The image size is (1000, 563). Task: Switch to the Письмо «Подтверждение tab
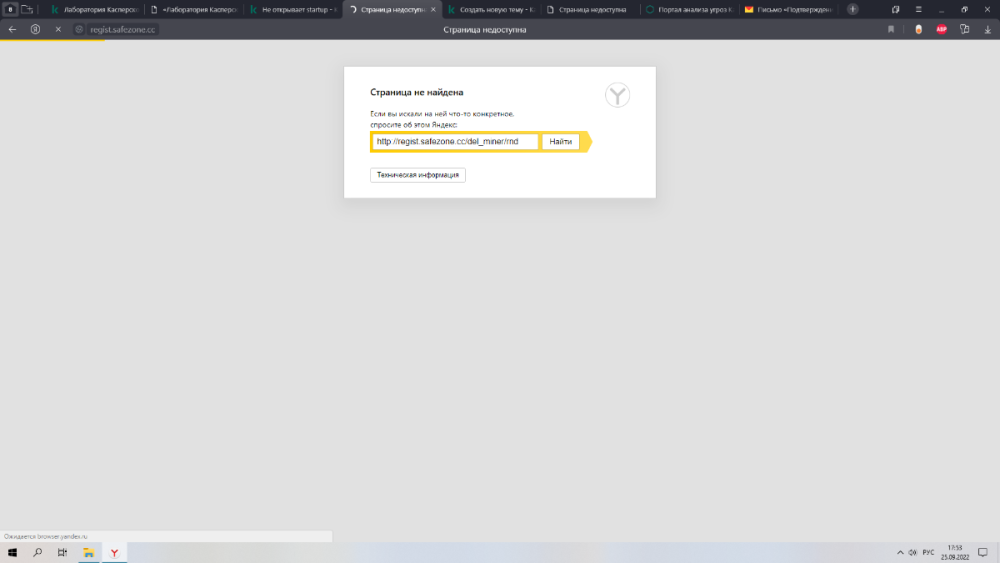[x=790, y=10]
